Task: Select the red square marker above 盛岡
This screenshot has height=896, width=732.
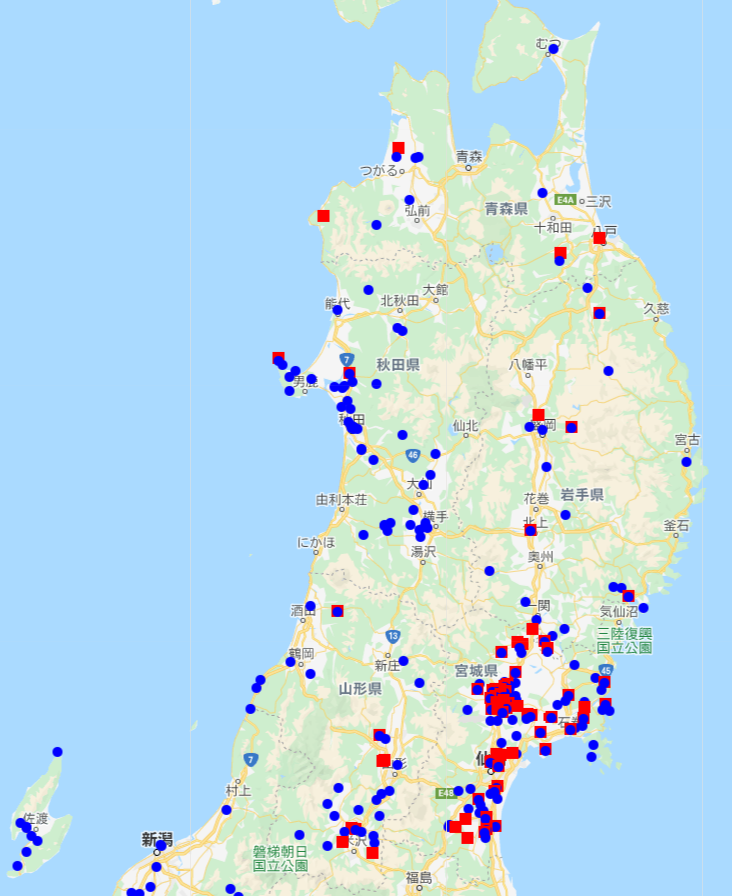Action: click(x=538, y=415)
